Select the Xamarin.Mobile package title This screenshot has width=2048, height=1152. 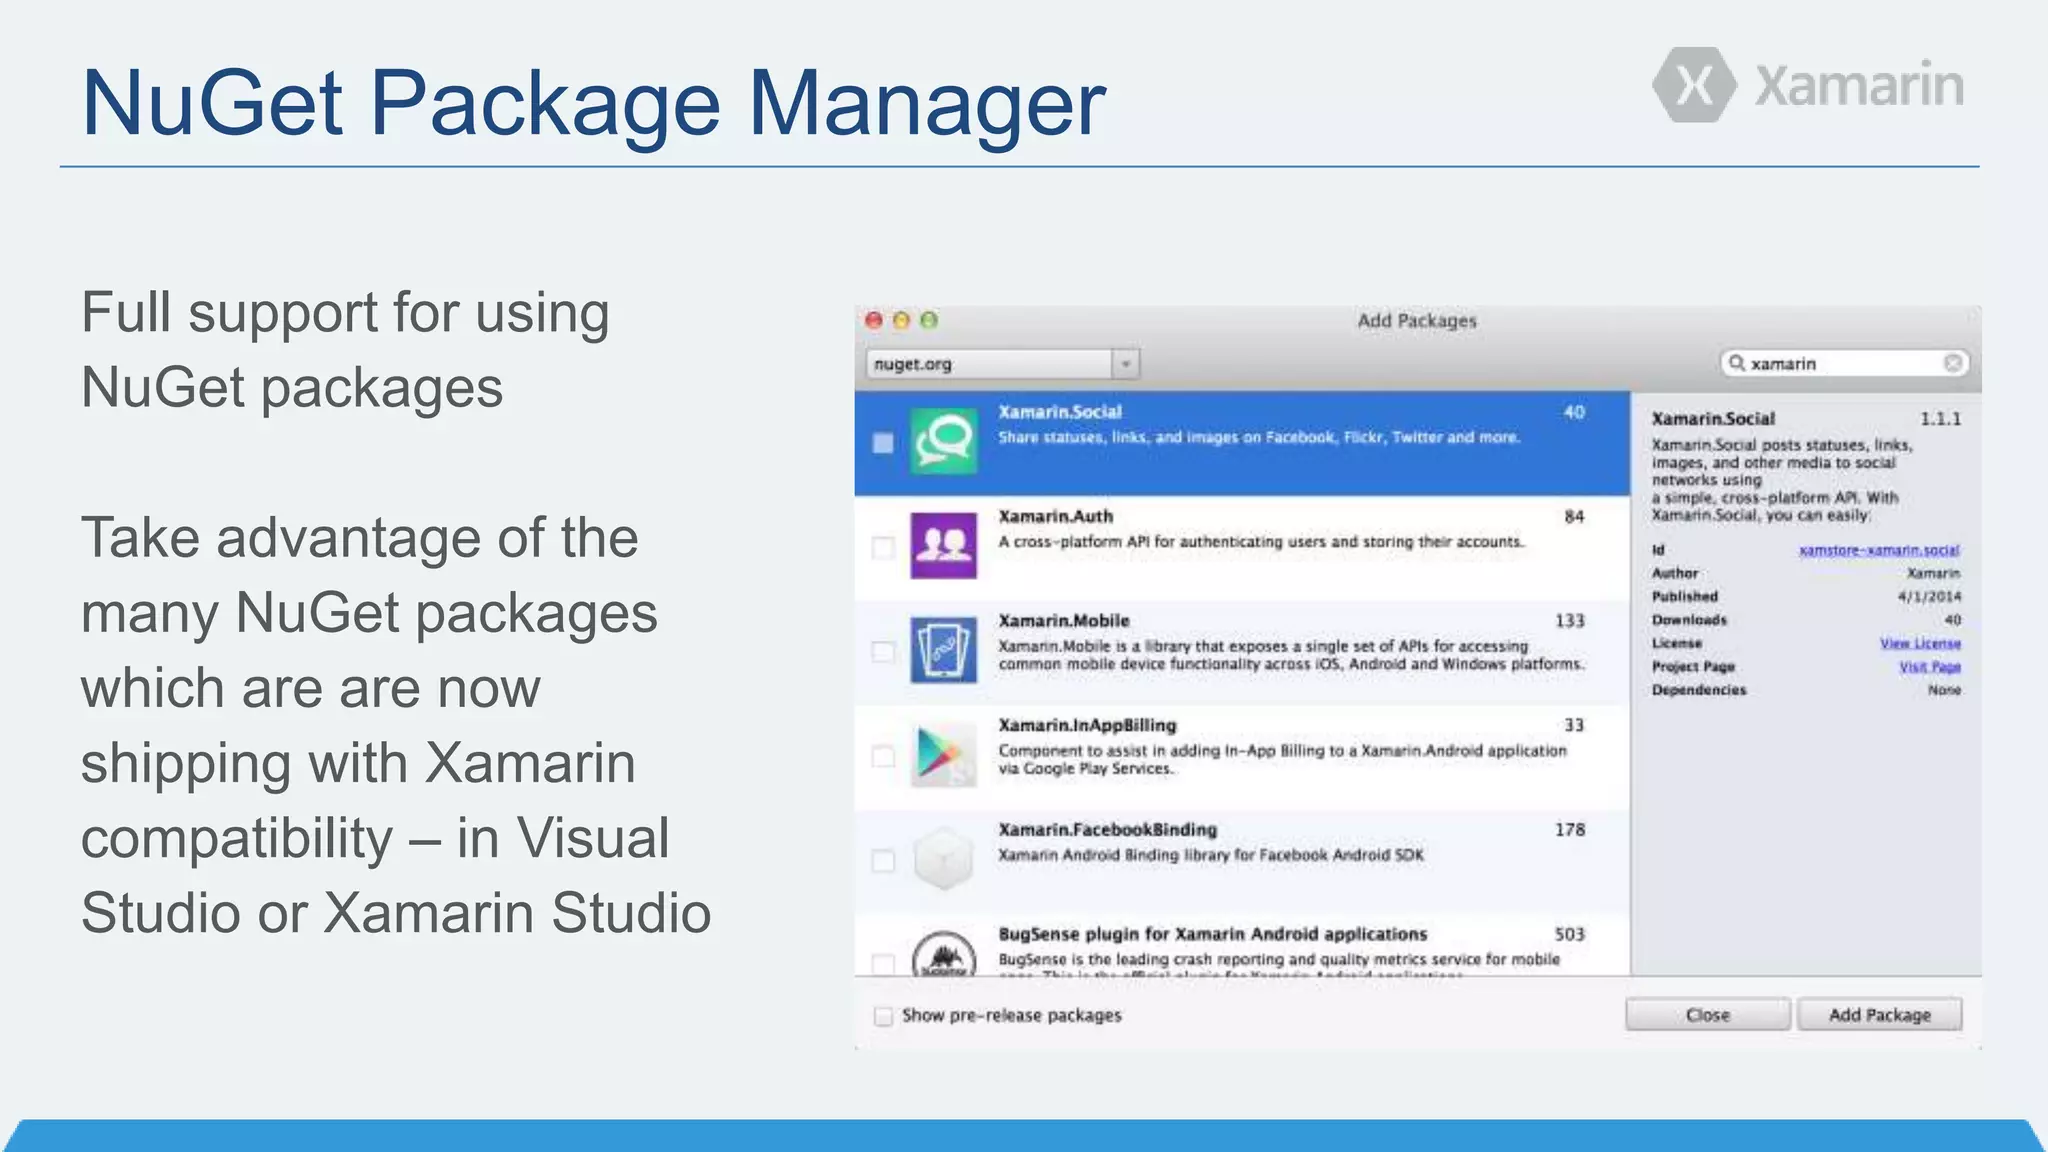pyautogui.click(x=1063, y=621)
